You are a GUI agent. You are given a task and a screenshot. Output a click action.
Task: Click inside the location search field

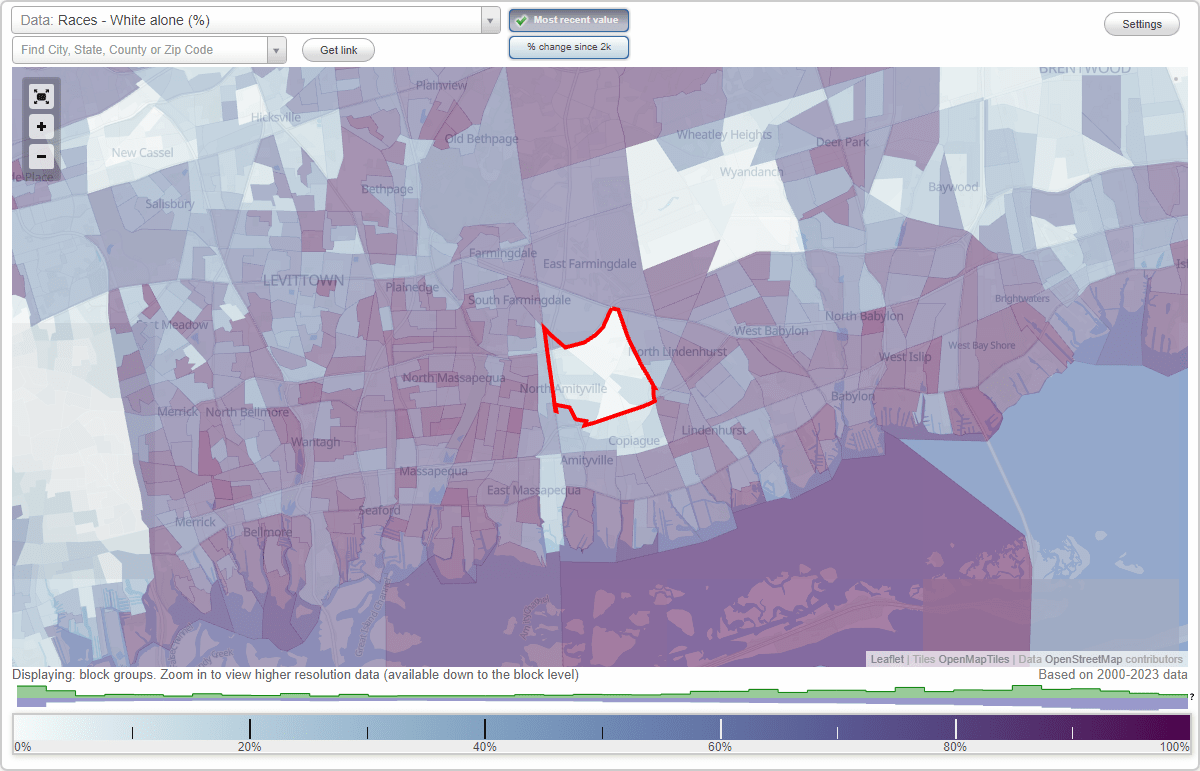[140, 49]
